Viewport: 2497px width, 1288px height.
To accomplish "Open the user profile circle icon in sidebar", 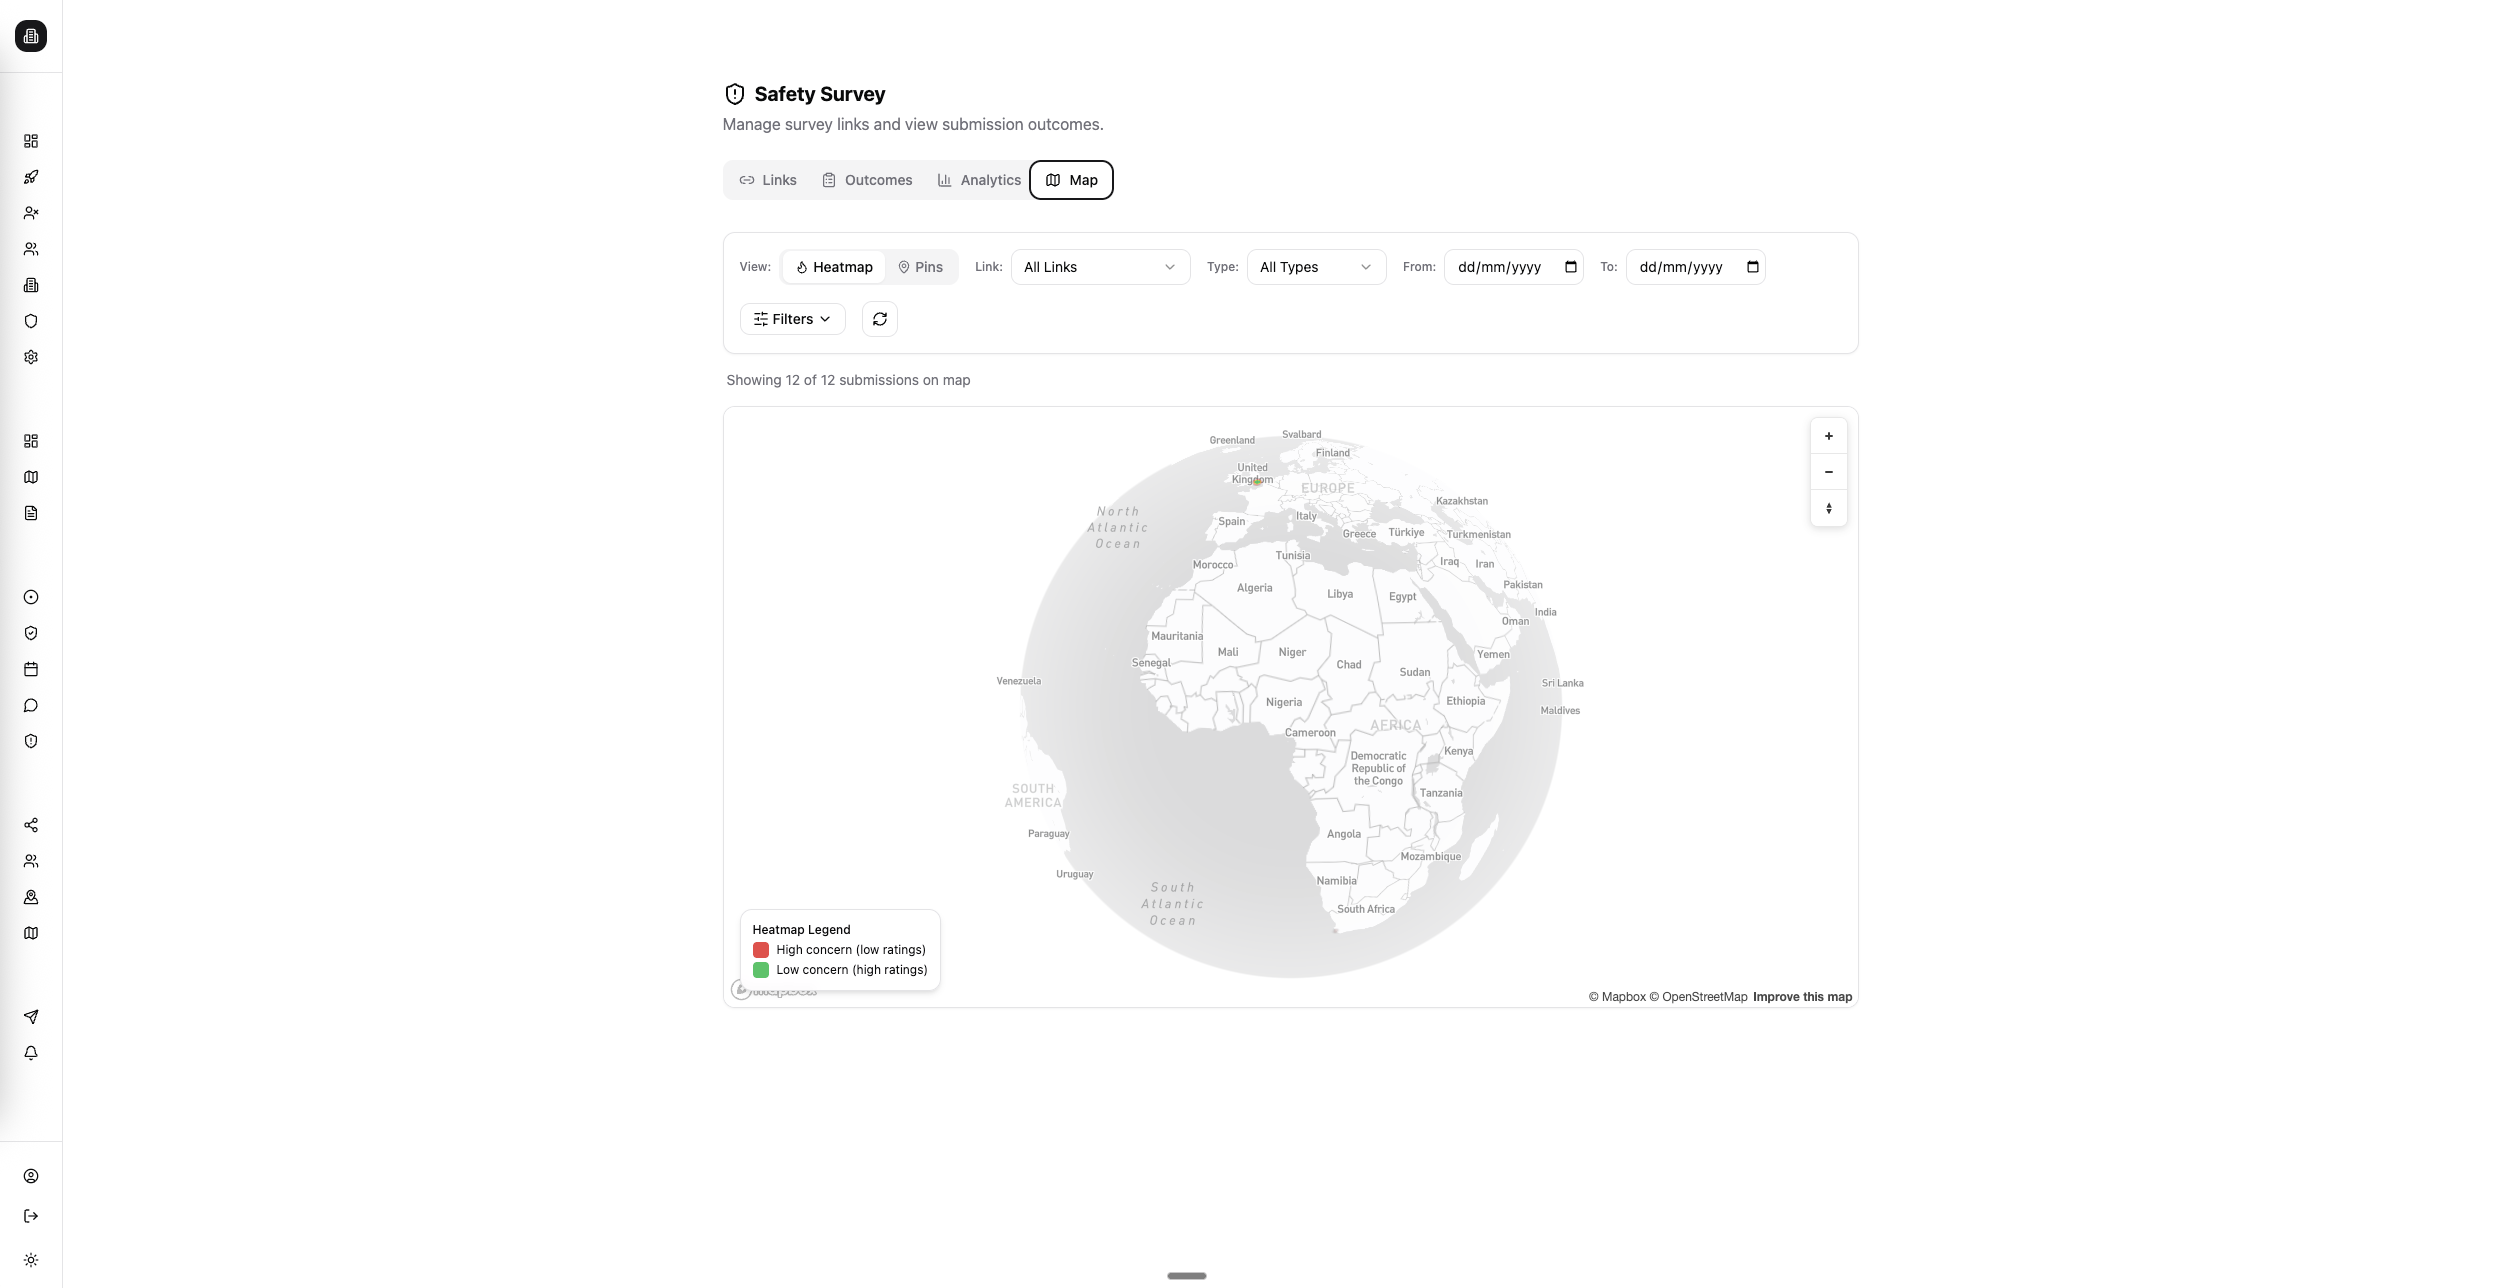I will pos(31,1175).
